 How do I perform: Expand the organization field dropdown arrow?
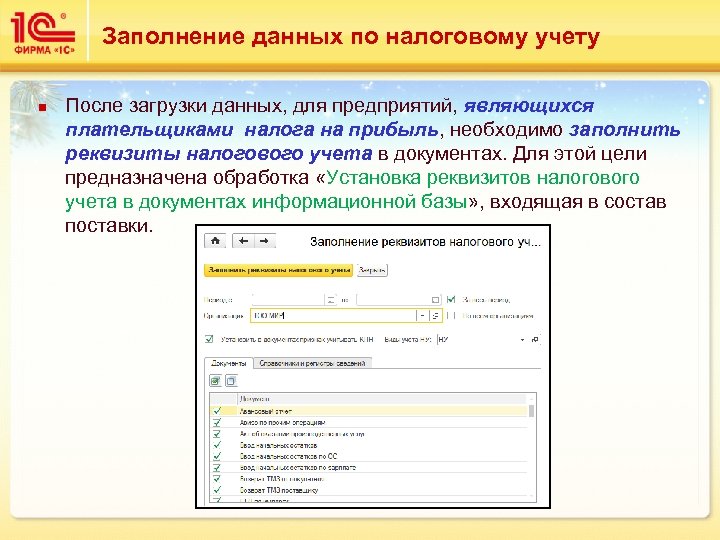tap(423, 315)
